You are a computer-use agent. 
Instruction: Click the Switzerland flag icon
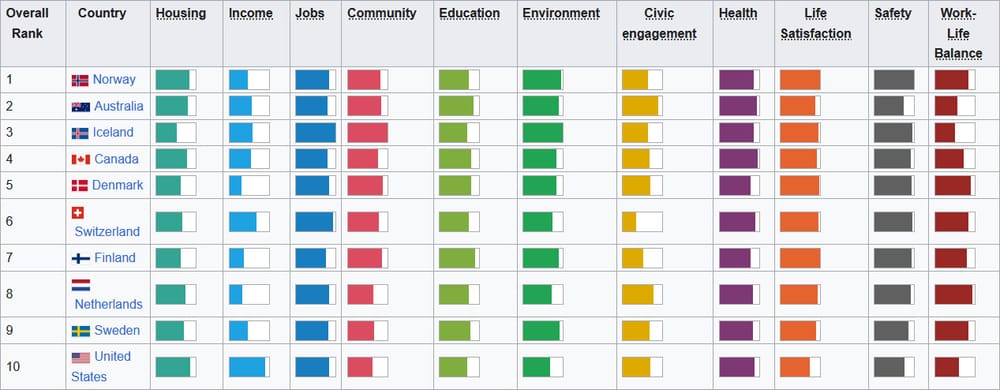(x=78, y=212)
